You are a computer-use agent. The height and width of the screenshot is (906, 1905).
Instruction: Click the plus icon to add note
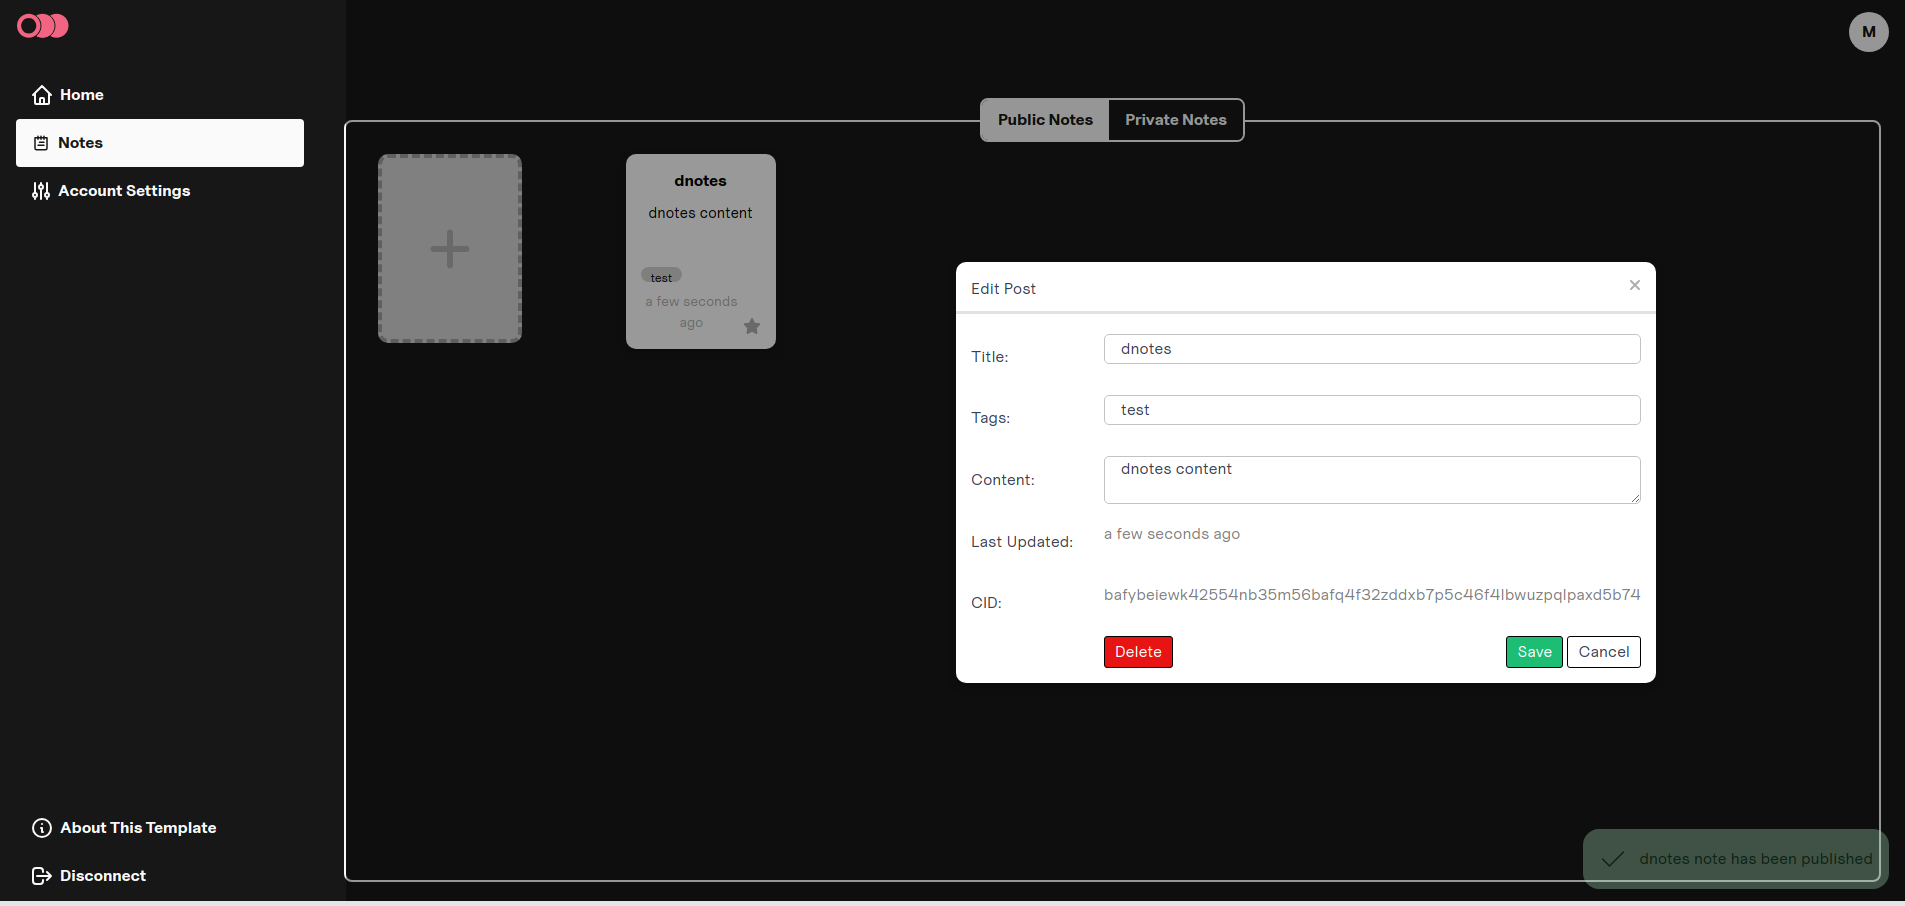pos(450,249)
